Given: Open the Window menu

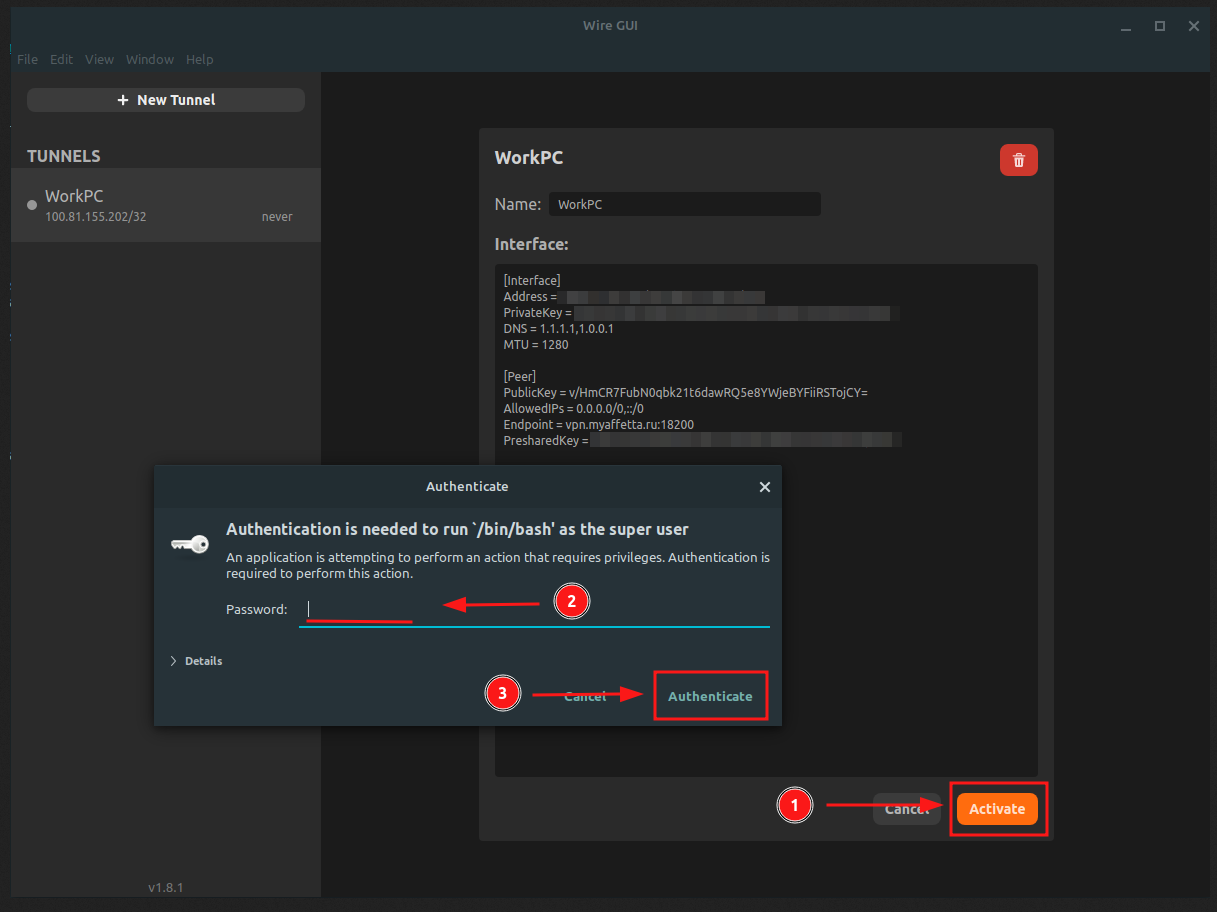Looking at the screenshot, I should tap(150, 59).
